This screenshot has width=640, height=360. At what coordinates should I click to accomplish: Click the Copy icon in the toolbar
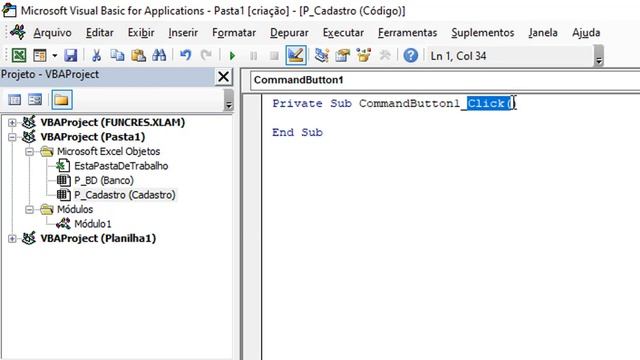[118, 55]
